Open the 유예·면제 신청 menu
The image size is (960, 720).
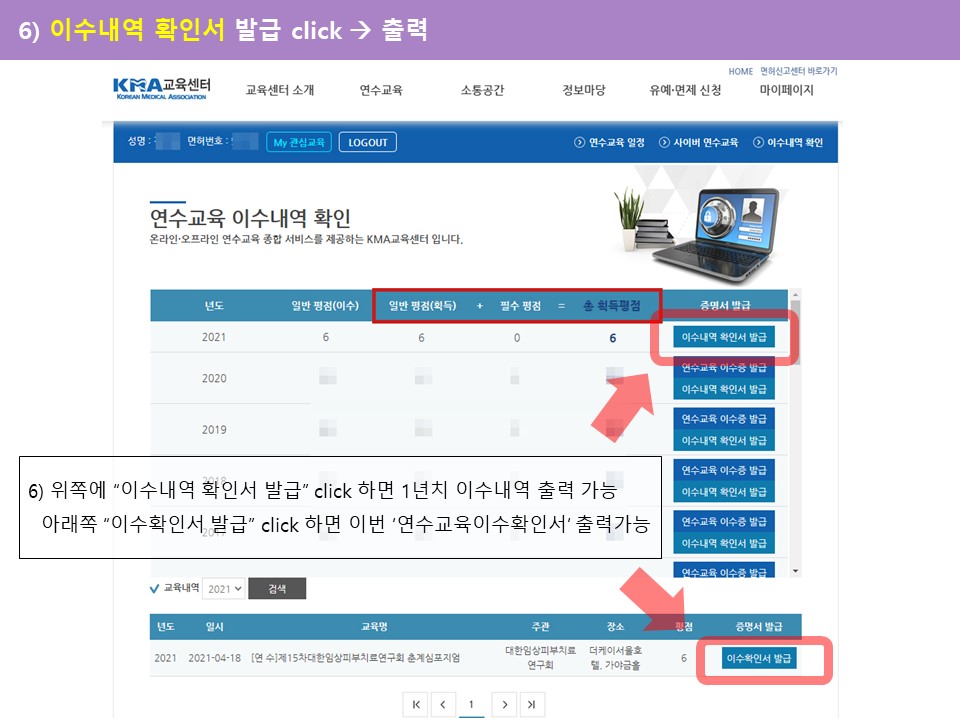pos(685,90)
